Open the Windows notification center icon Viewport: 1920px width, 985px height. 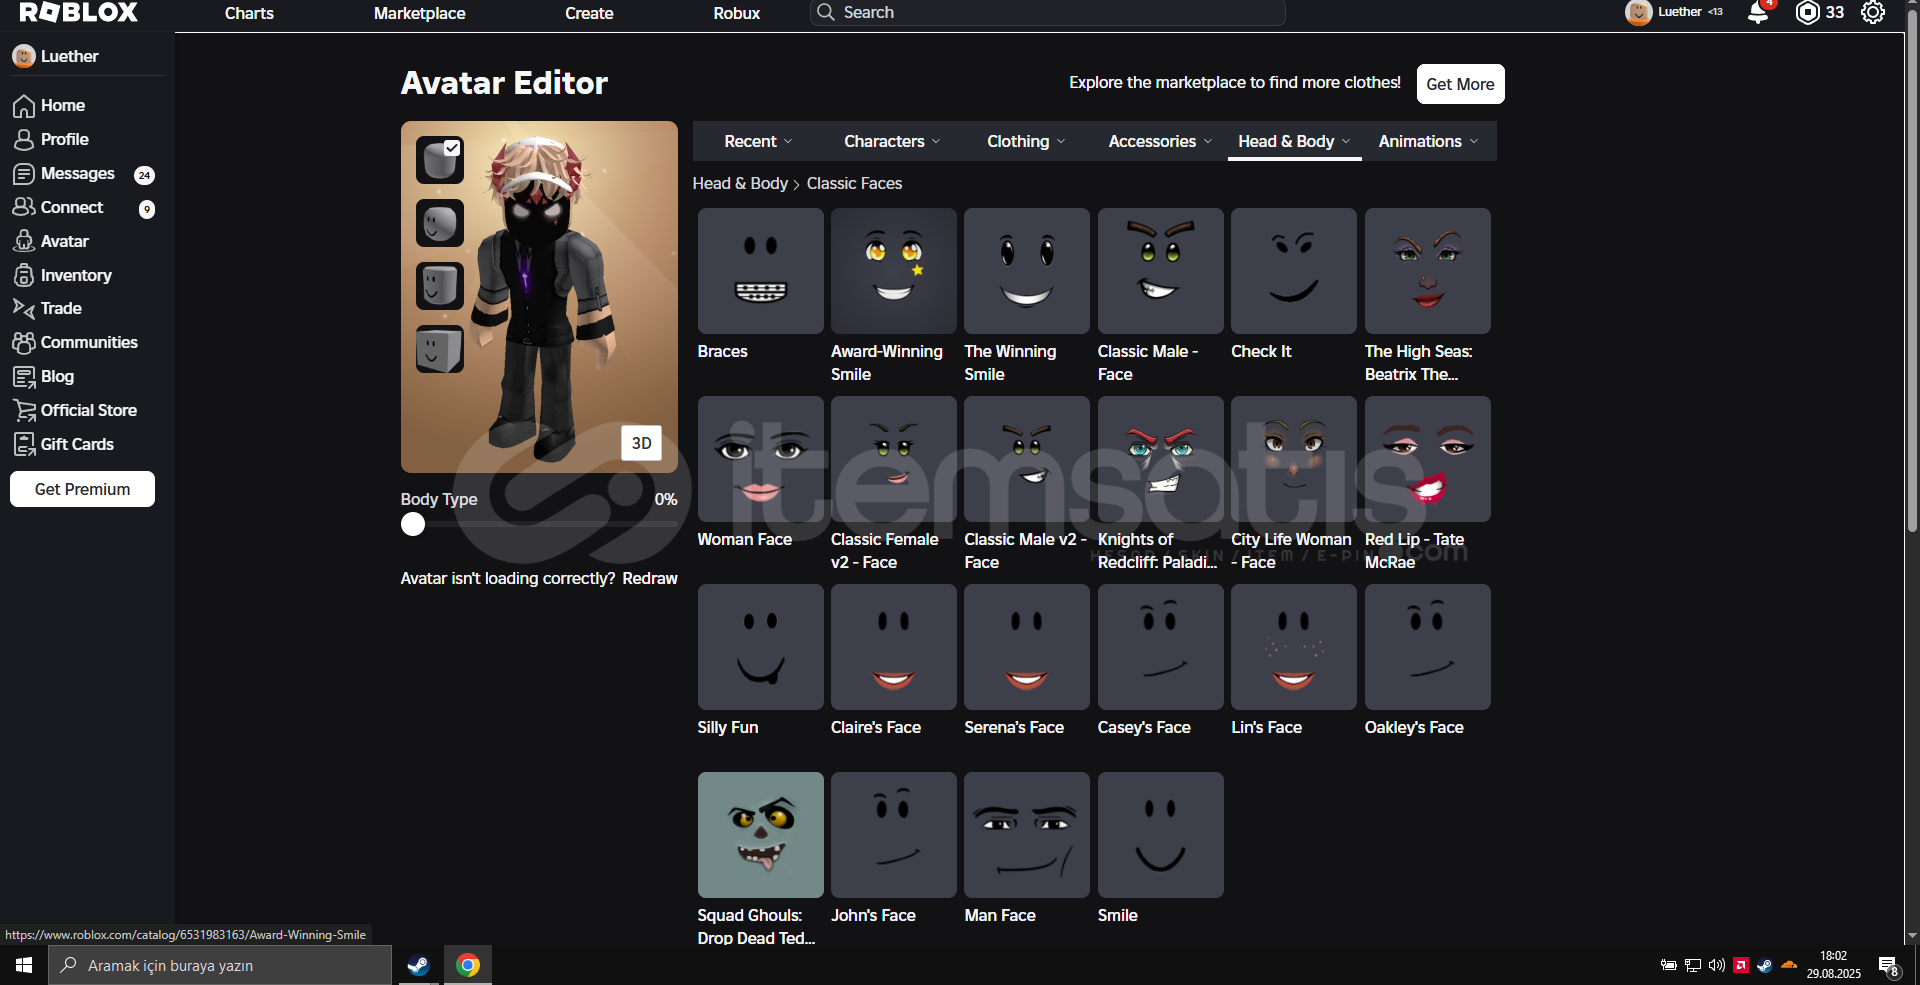1888,965
